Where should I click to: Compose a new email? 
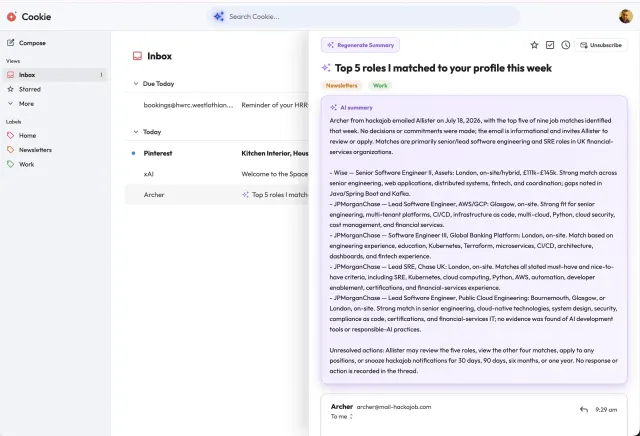pyautogui.click(x=27, y=43)
